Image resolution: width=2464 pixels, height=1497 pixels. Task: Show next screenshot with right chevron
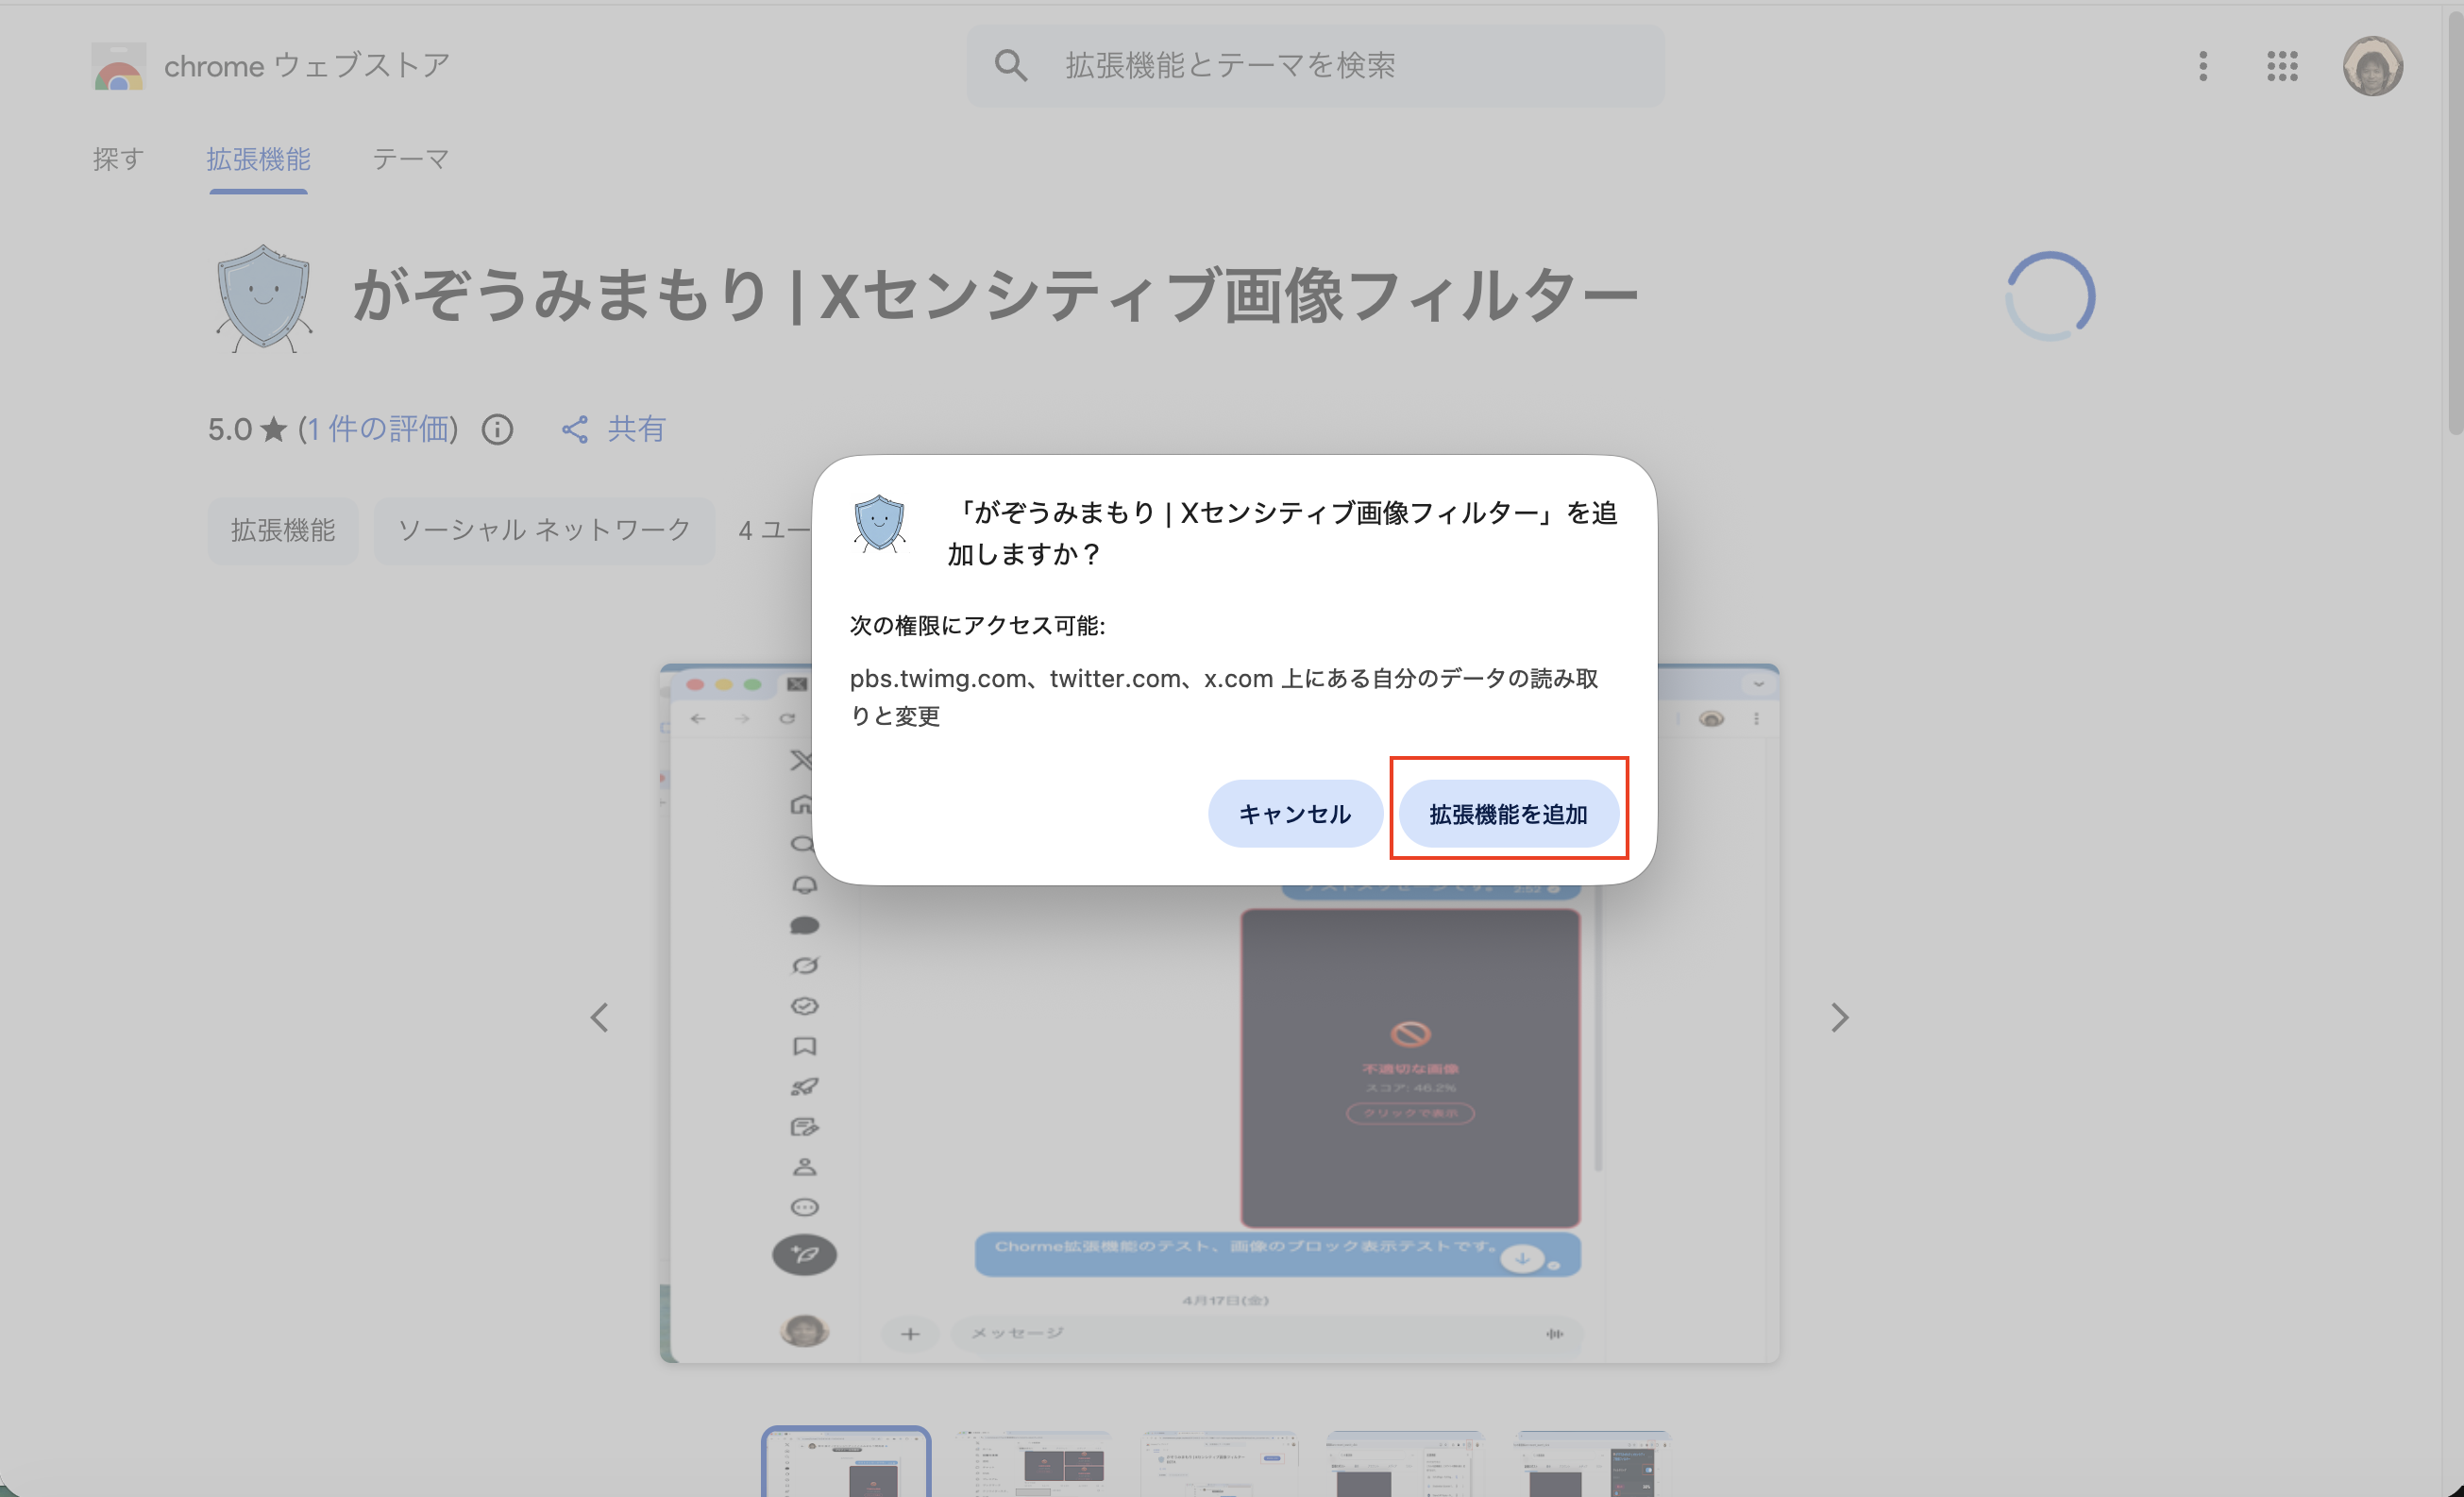(1839, 1017)
